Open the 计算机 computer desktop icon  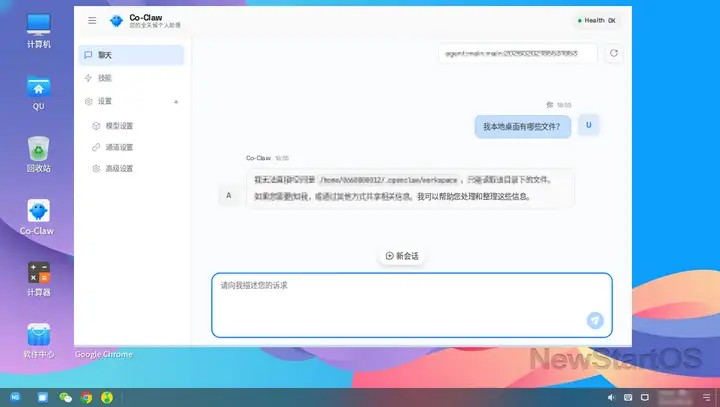point(38,25)
